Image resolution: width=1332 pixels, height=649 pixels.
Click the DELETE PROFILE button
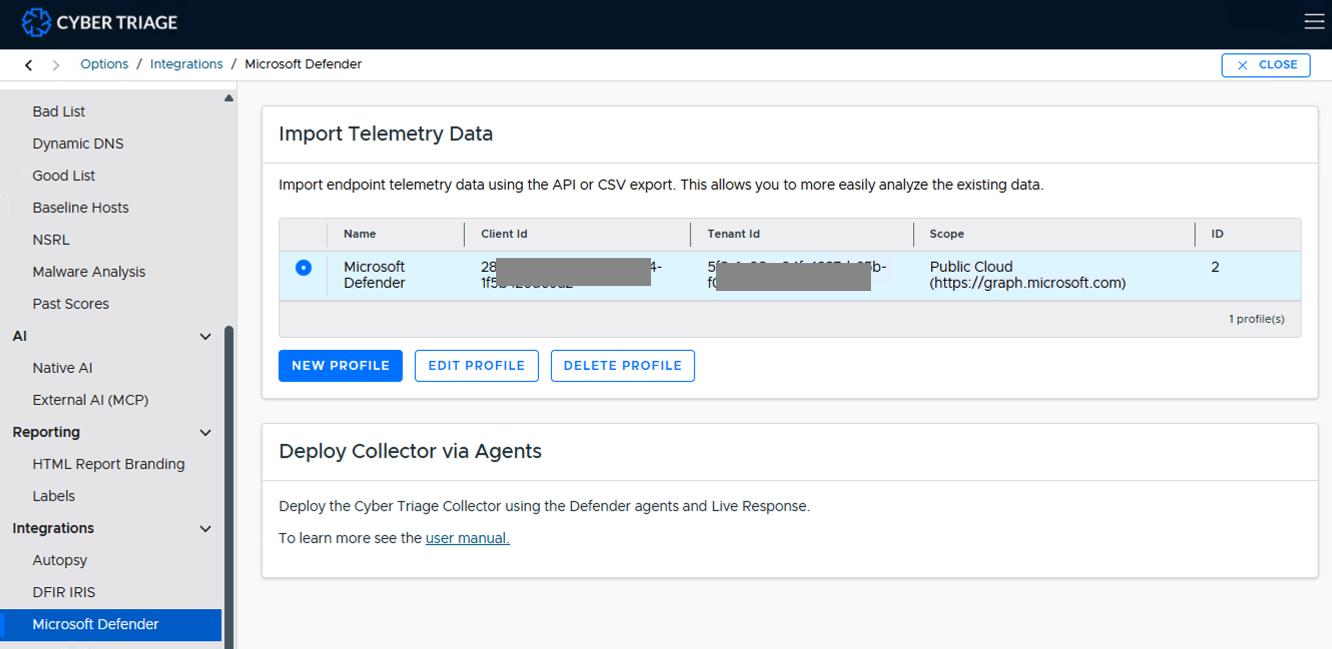623,366
